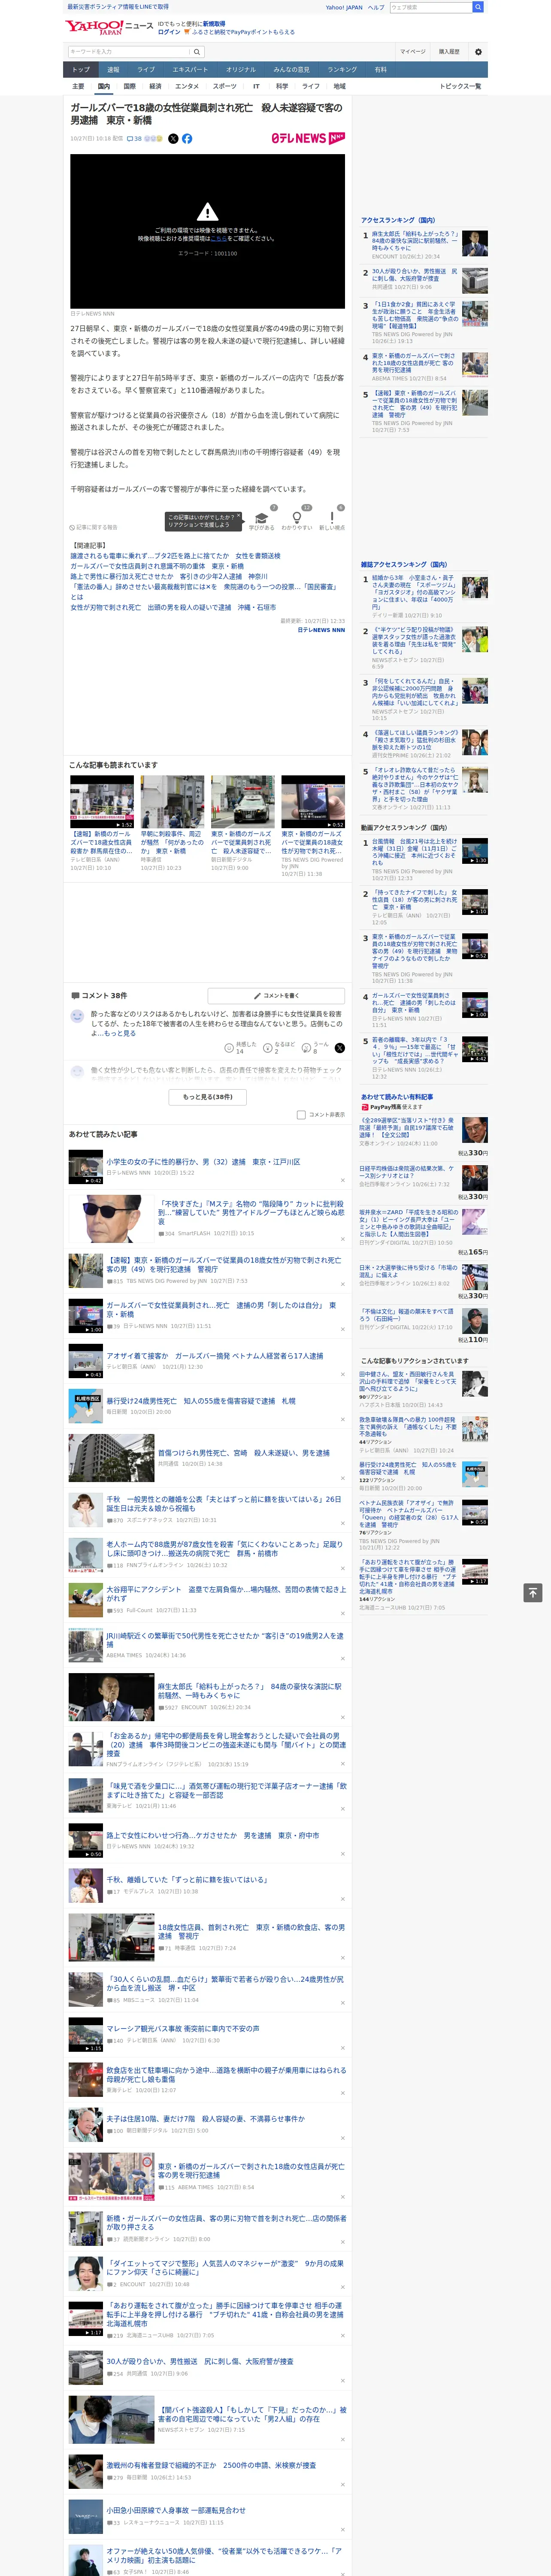Click the blue web search magnifier button
The width and height of the screenshot is (551, 2576).
478,7
